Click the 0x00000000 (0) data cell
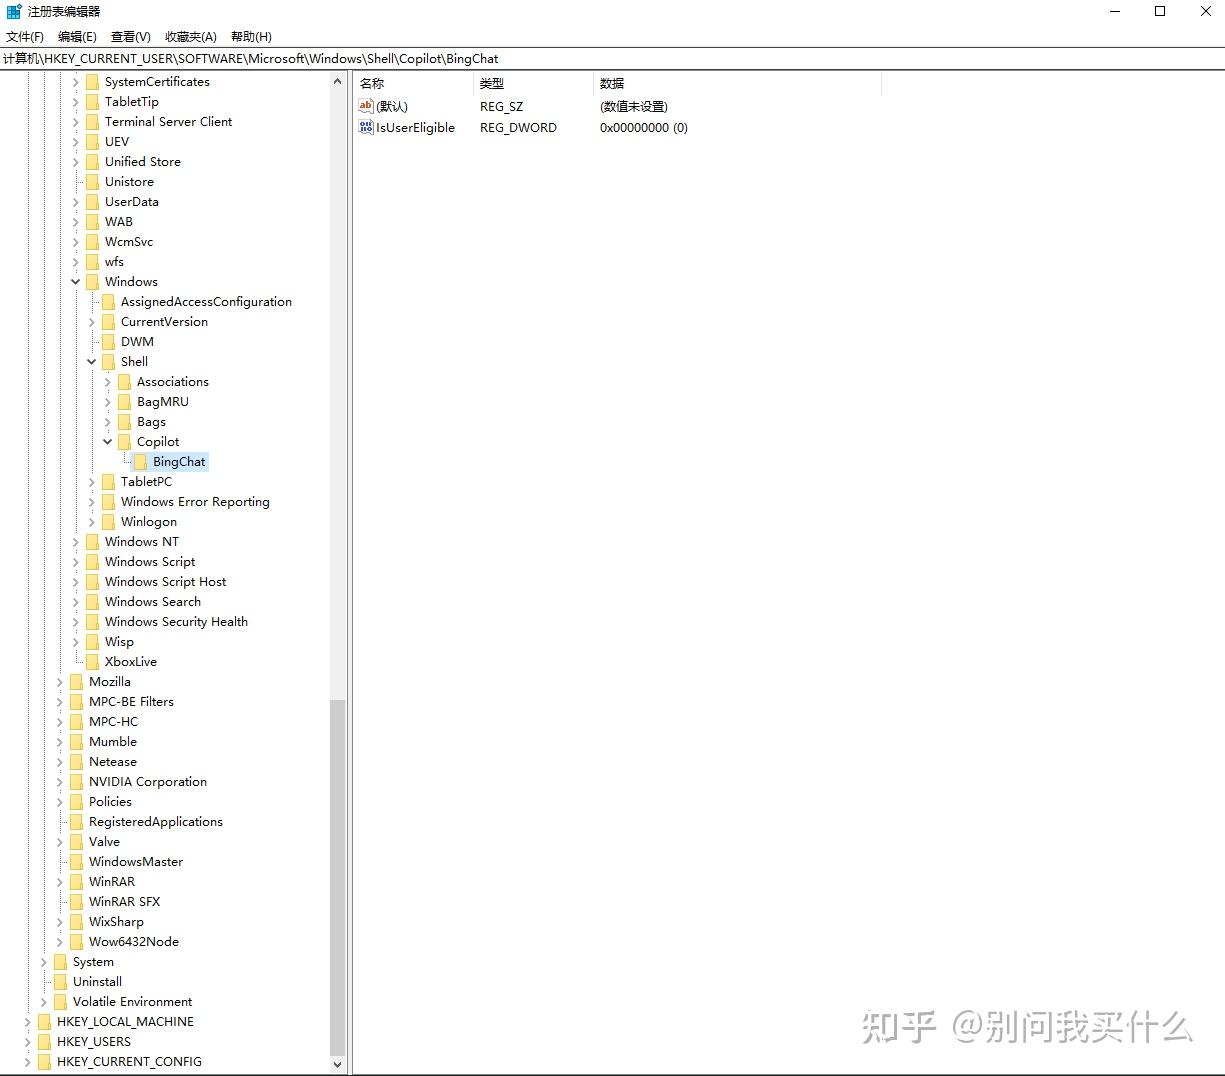1225x1076 pixels. [x=644, y=128]
